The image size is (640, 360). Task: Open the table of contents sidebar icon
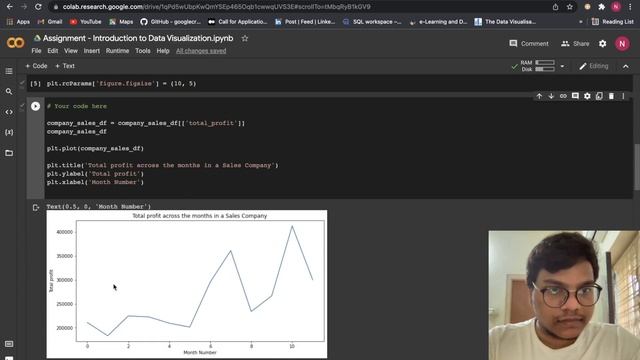[x=9, y=71]
